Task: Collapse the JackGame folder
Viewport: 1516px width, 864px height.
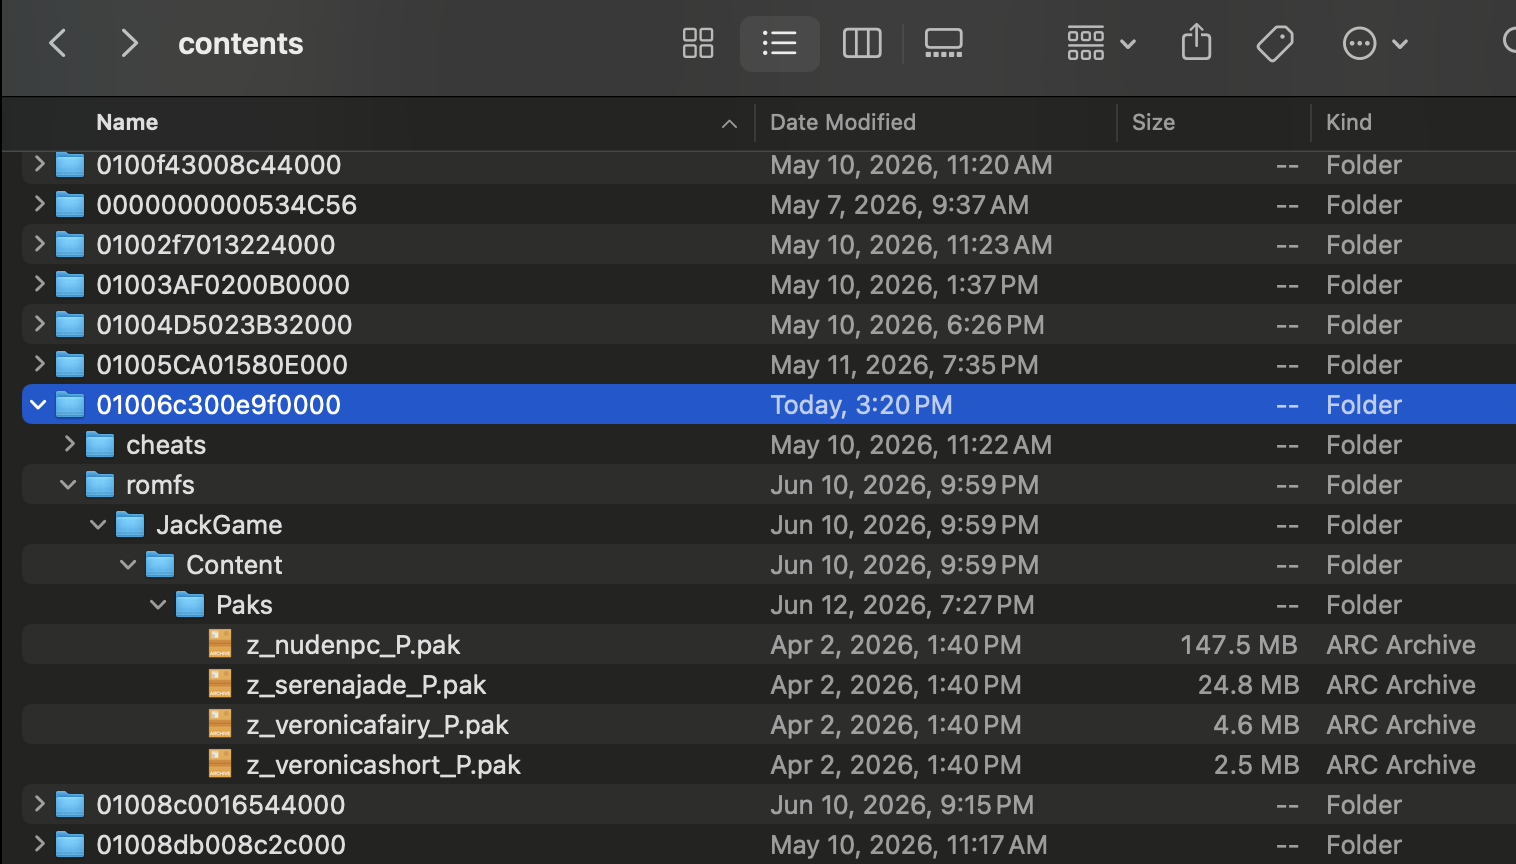Action: tap(98, 524)
